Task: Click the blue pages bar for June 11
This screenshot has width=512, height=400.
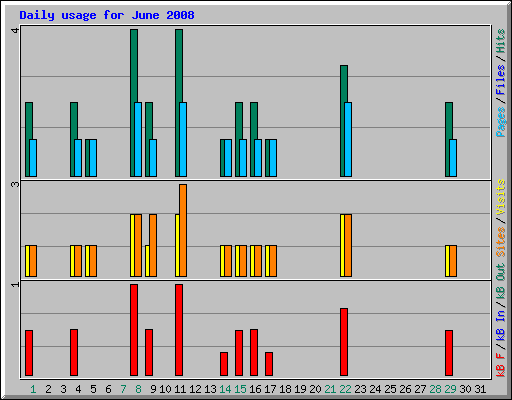Action: (183, 139)
